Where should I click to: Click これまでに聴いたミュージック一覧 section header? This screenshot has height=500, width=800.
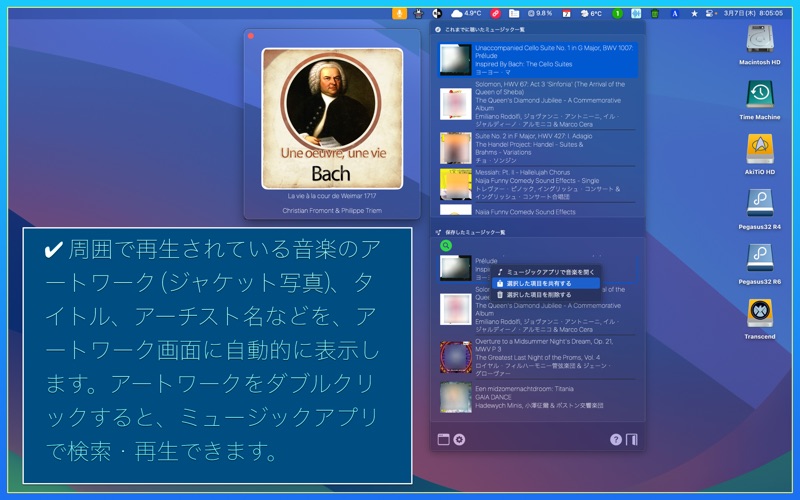point(485,30)
